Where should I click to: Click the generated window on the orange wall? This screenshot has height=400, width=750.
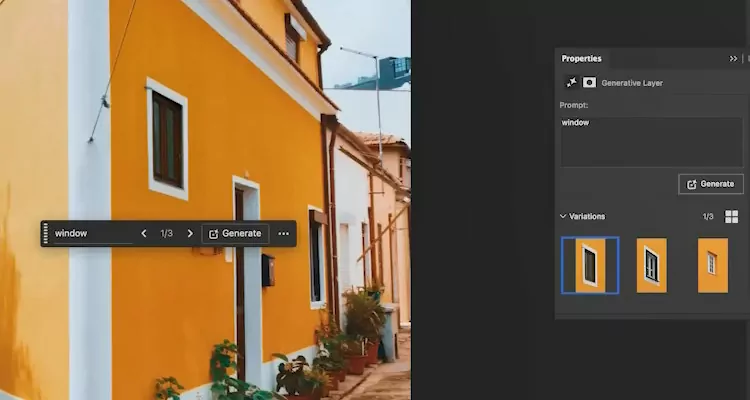coord(167,138)
